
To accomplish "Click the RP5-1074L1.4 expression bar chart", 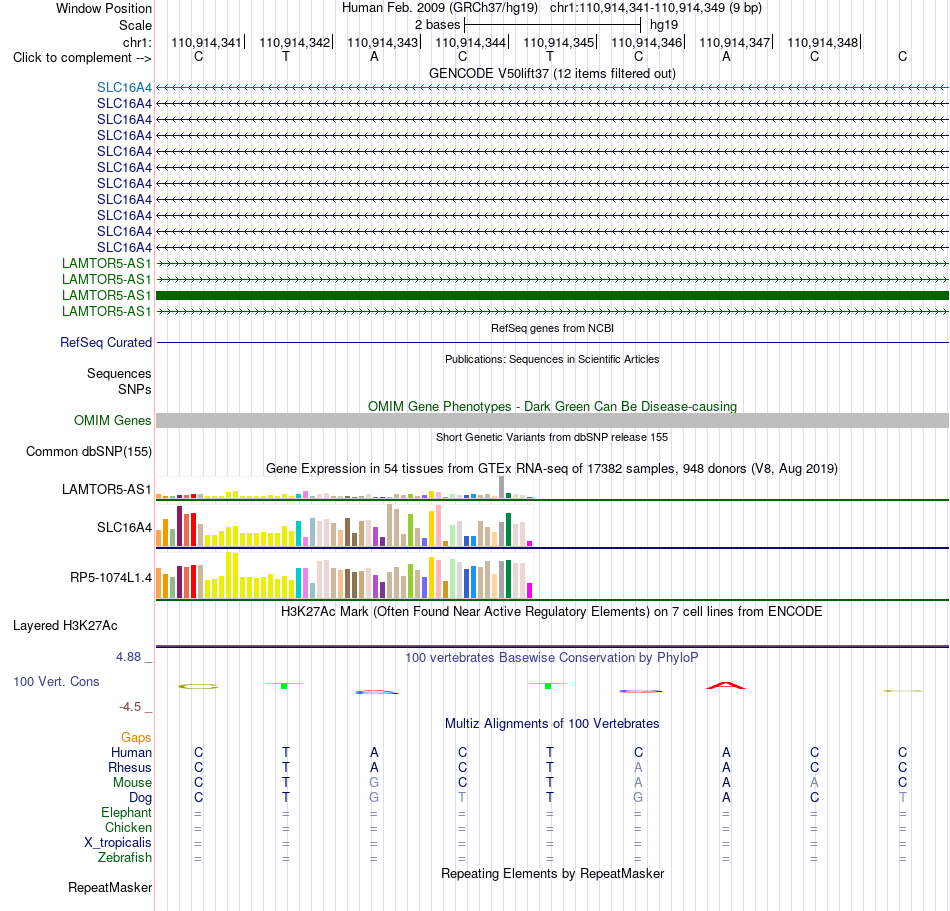I will click(x=344, y=575).
